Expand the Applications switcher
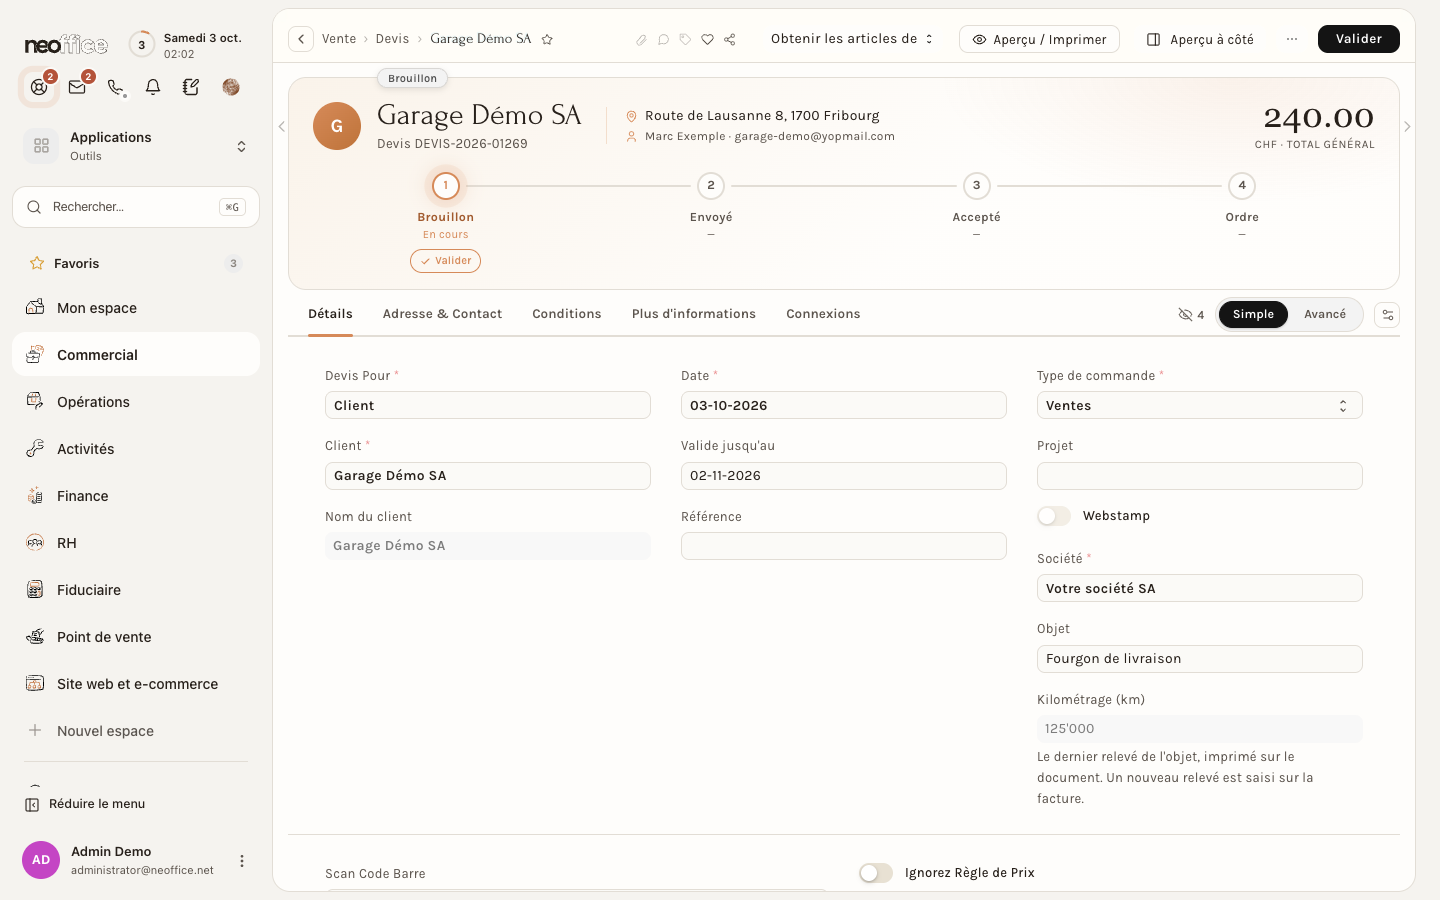The width and height of the screenshot is (1440, 900). (x=136, y=146)
